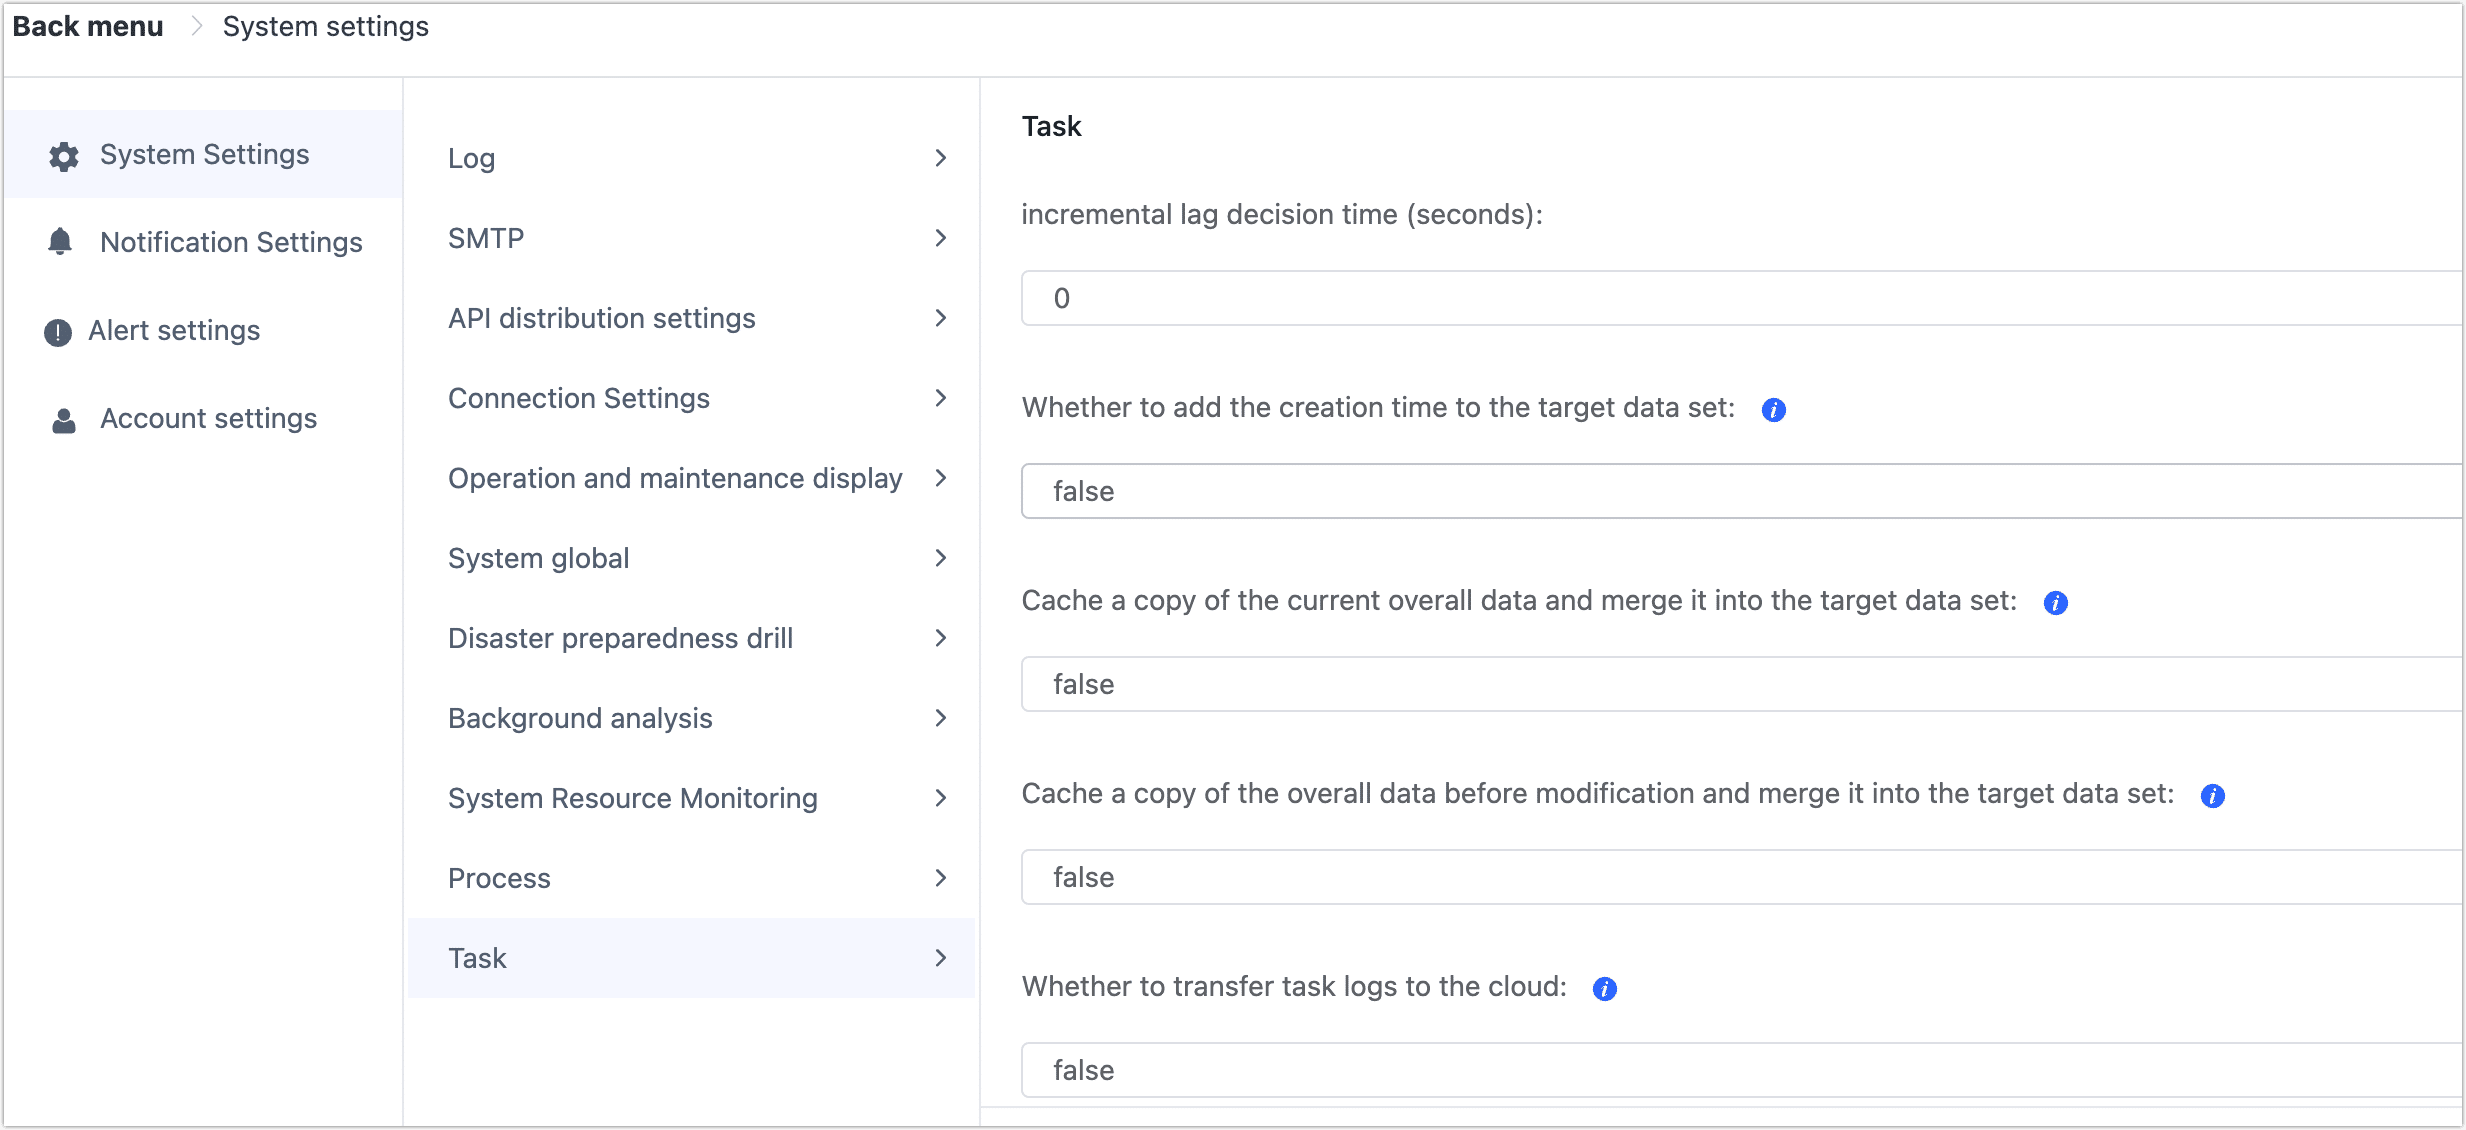Expand the Disaster preparedness drill section
The height and width of the screenshot is (1130, 2466).
690,637
